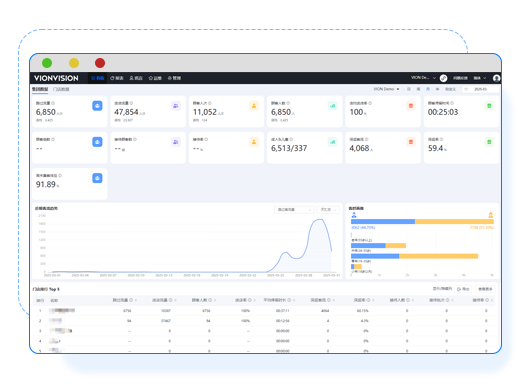
Task: Click the blue icon on the 6,850 card beside the 47,854 card
Action: pos(97,106)
